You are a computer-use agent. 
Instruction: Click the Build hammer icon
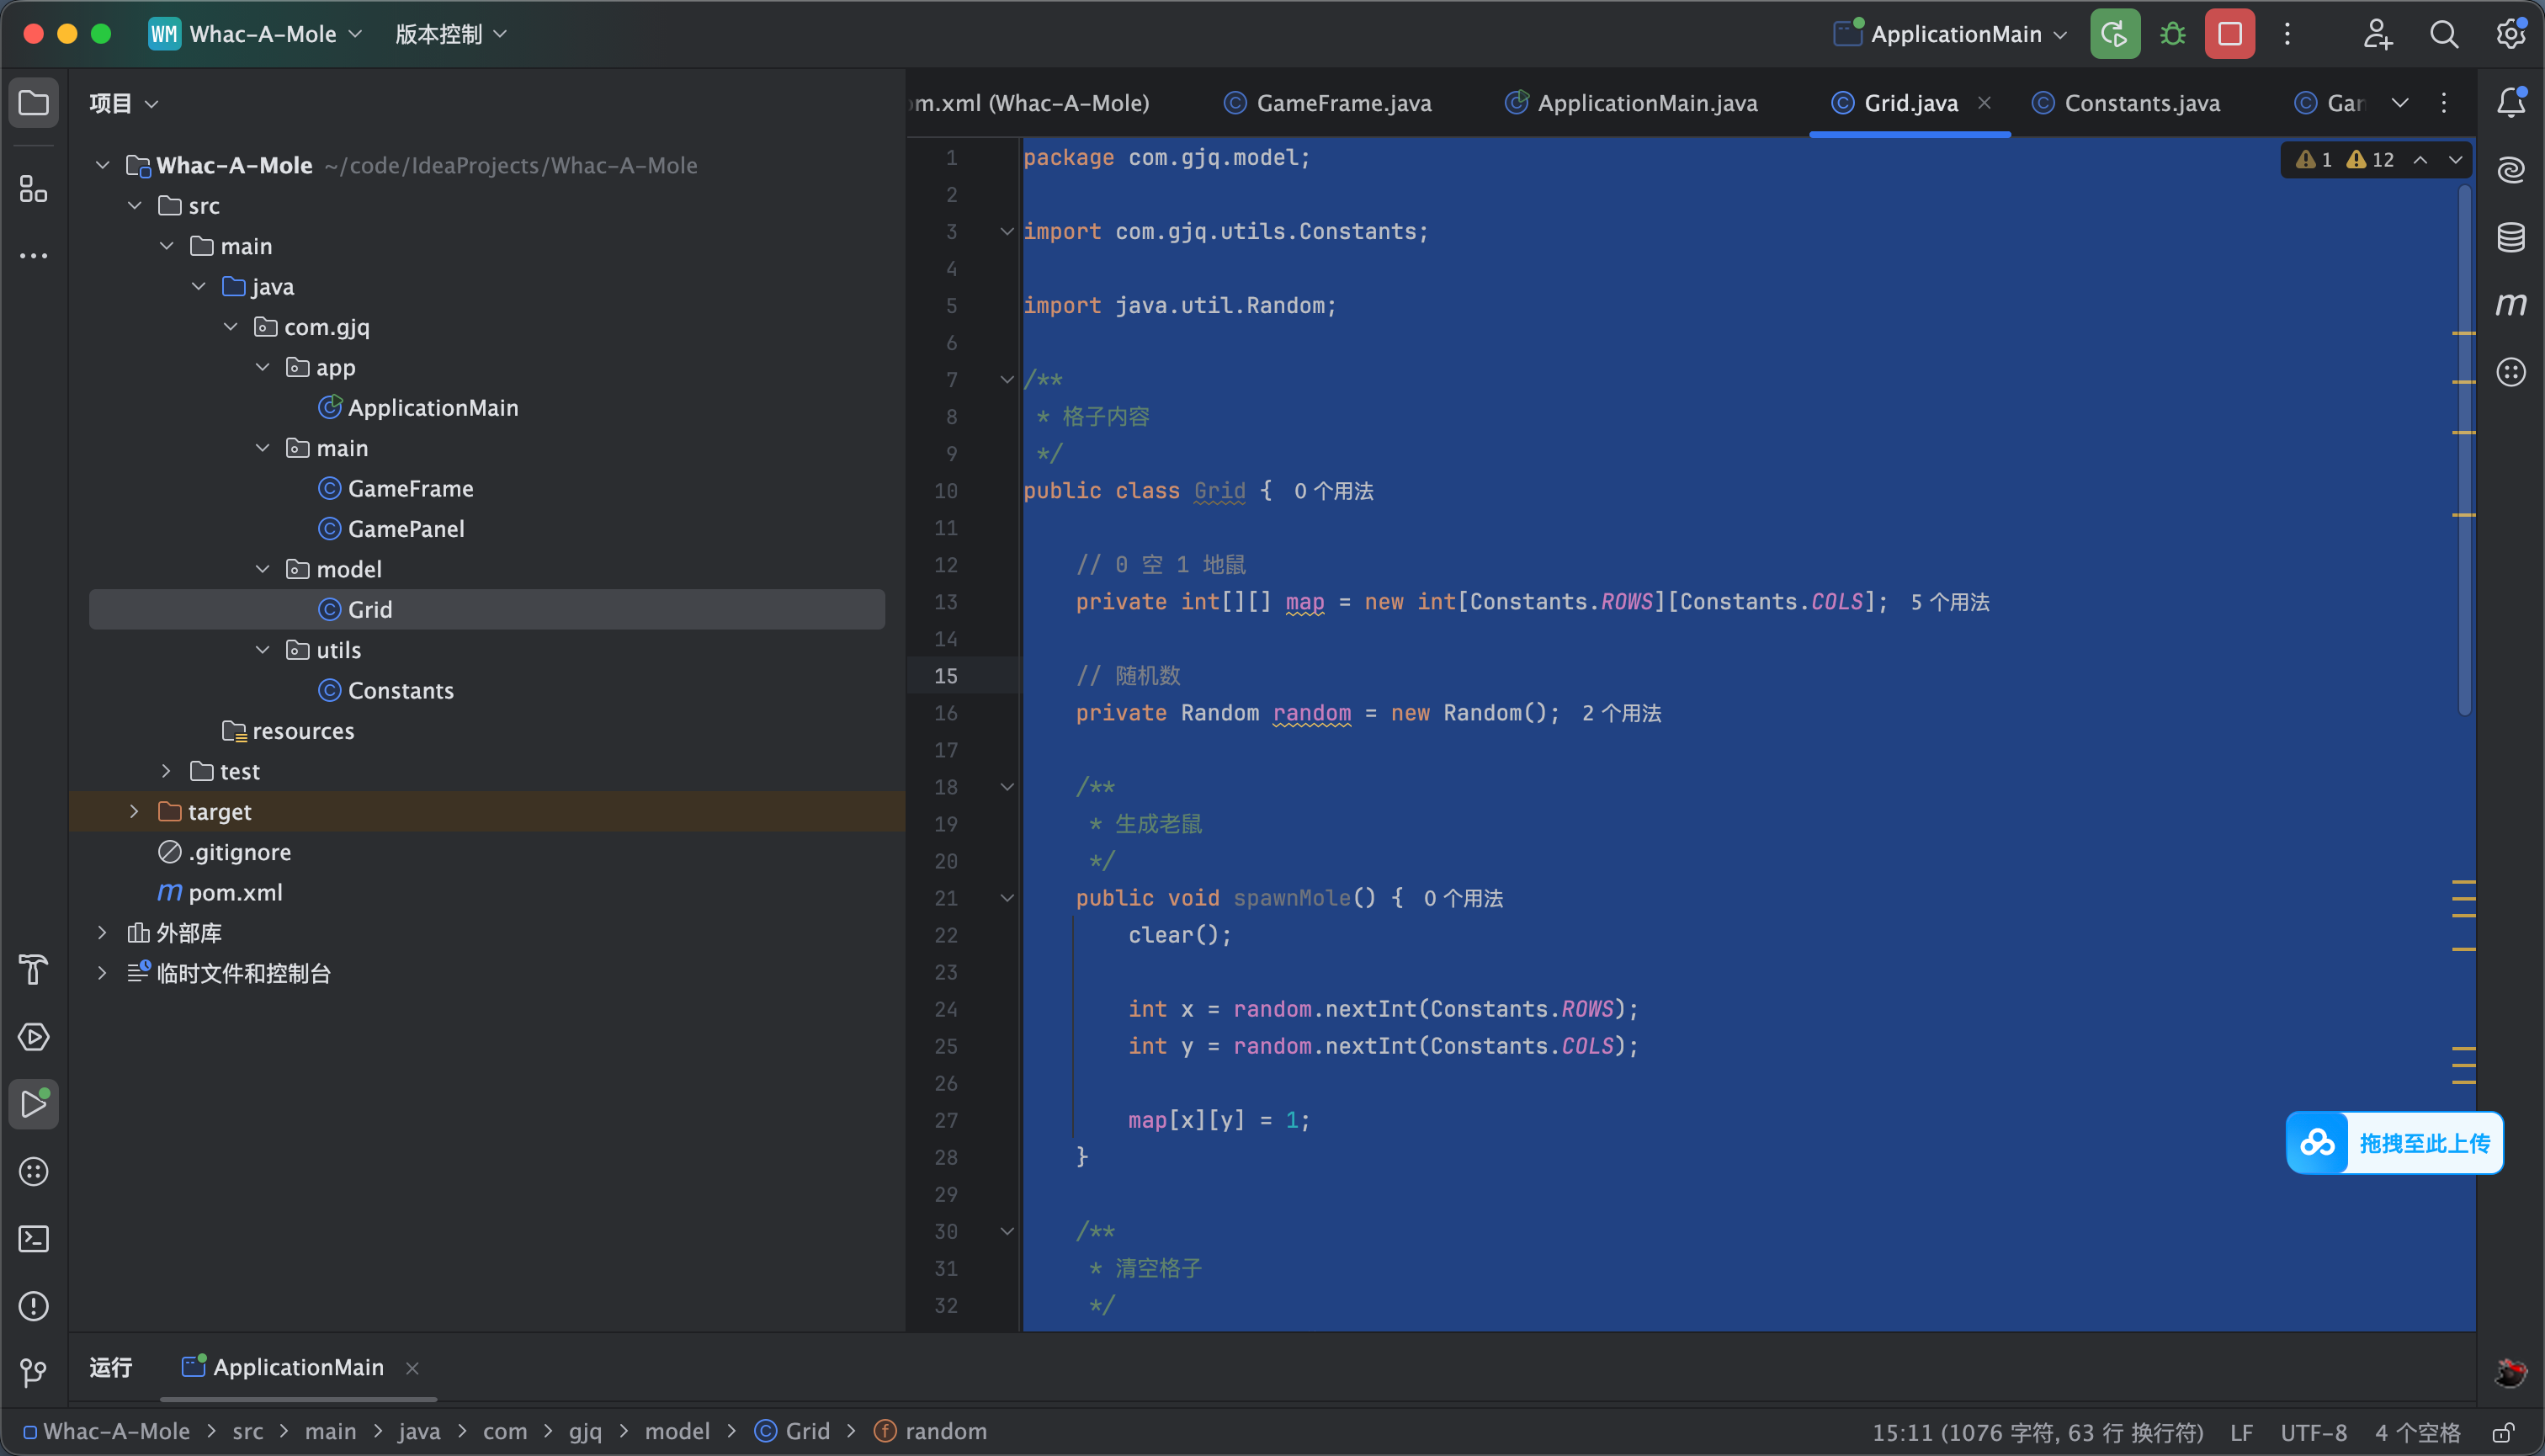(x=33, y=969)
